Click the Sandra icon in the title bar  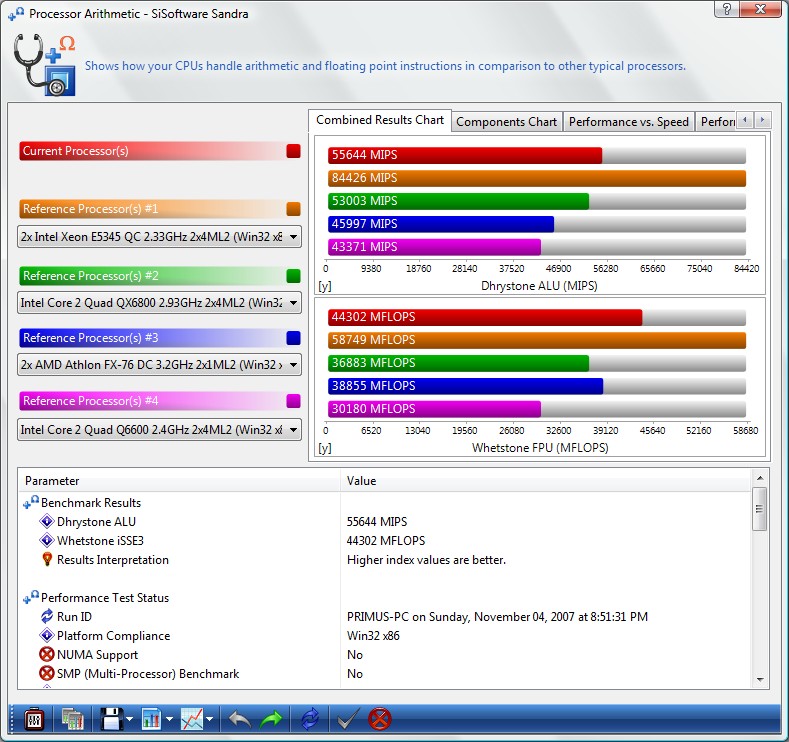tap(16, 14)
